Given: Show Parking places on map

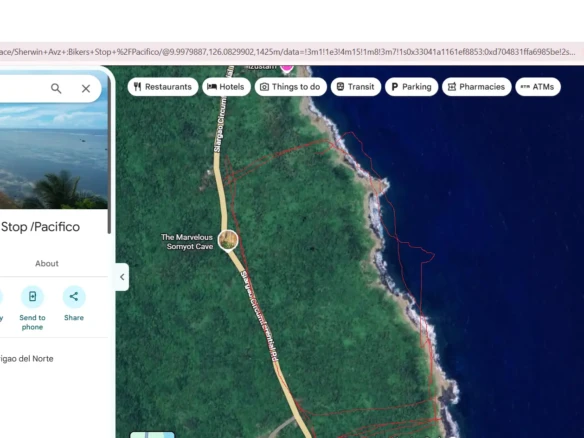Looking at the screenshot, I should click(411, 87).
